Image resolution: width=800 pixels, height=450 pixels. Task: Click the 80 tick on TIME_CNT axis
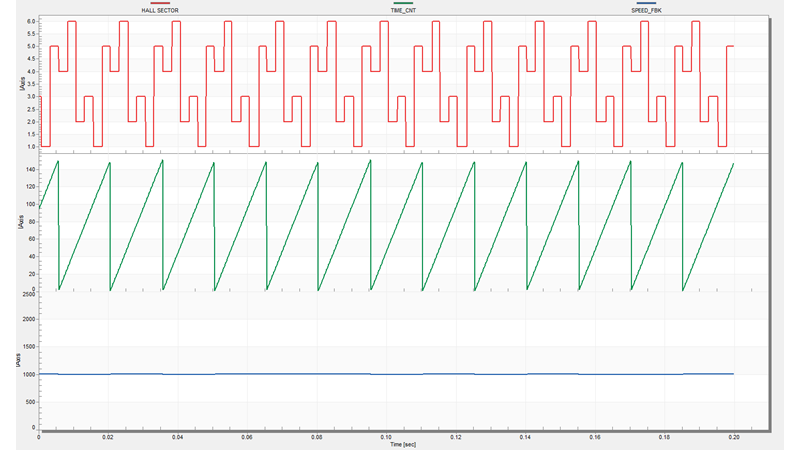pyautogui.click(x=32, y=221)
